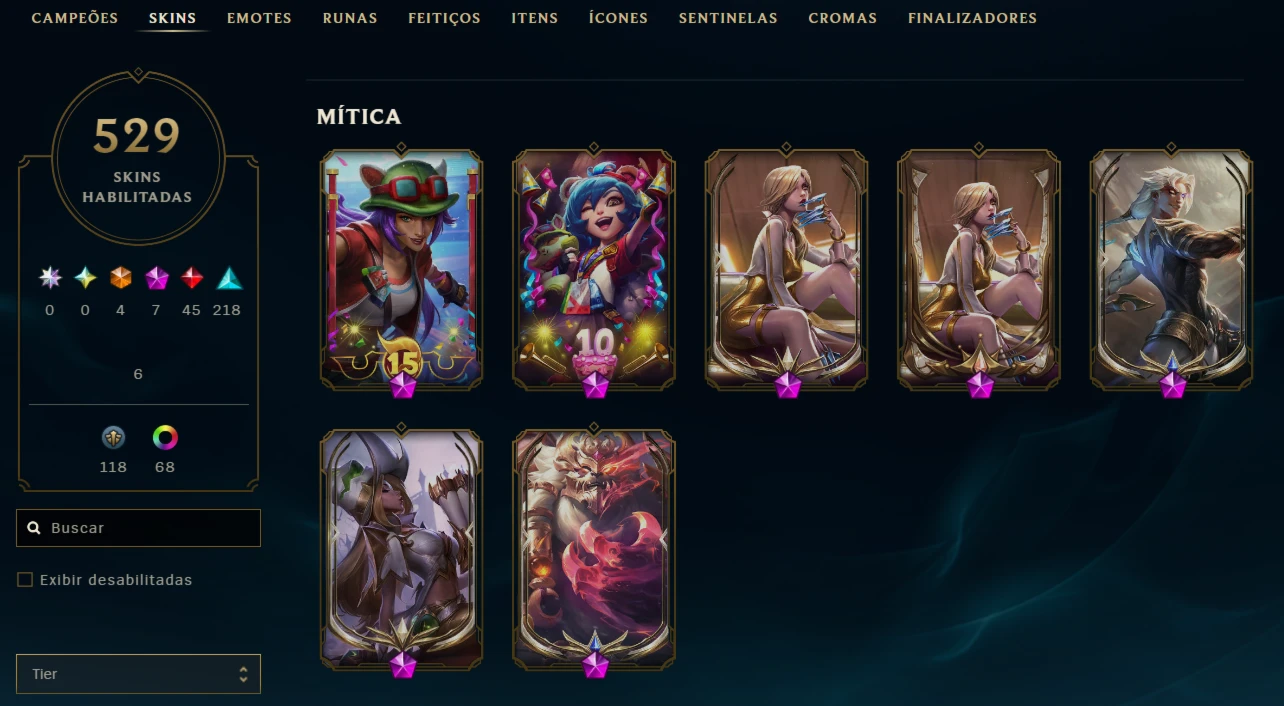Click the cyan triangle tier icon showing 218
1284x706 pixels.
tap(229, 278)
